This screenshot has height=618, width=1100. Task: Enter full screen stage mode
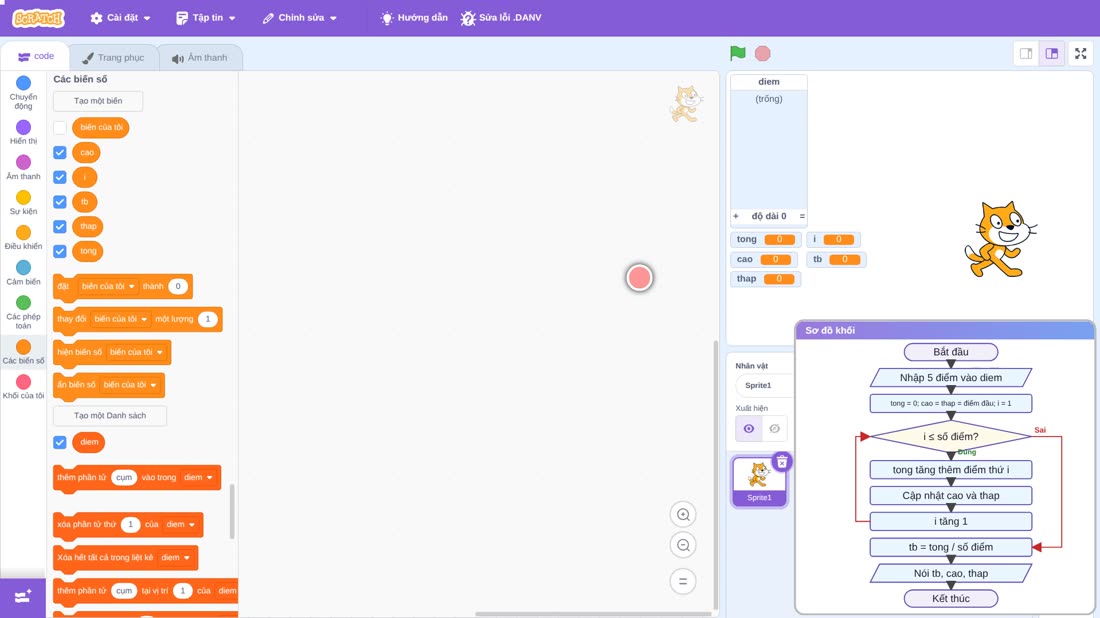(1080, 53)
